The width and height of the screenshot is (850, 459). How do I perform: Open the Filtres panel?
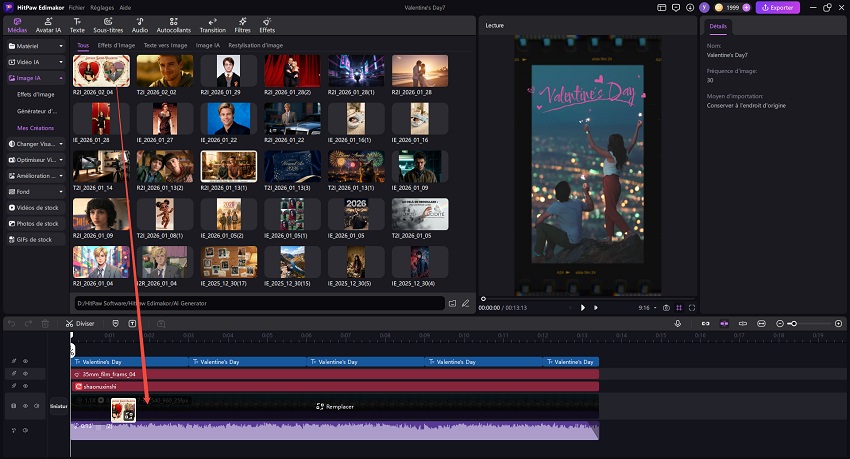[243, 25]
